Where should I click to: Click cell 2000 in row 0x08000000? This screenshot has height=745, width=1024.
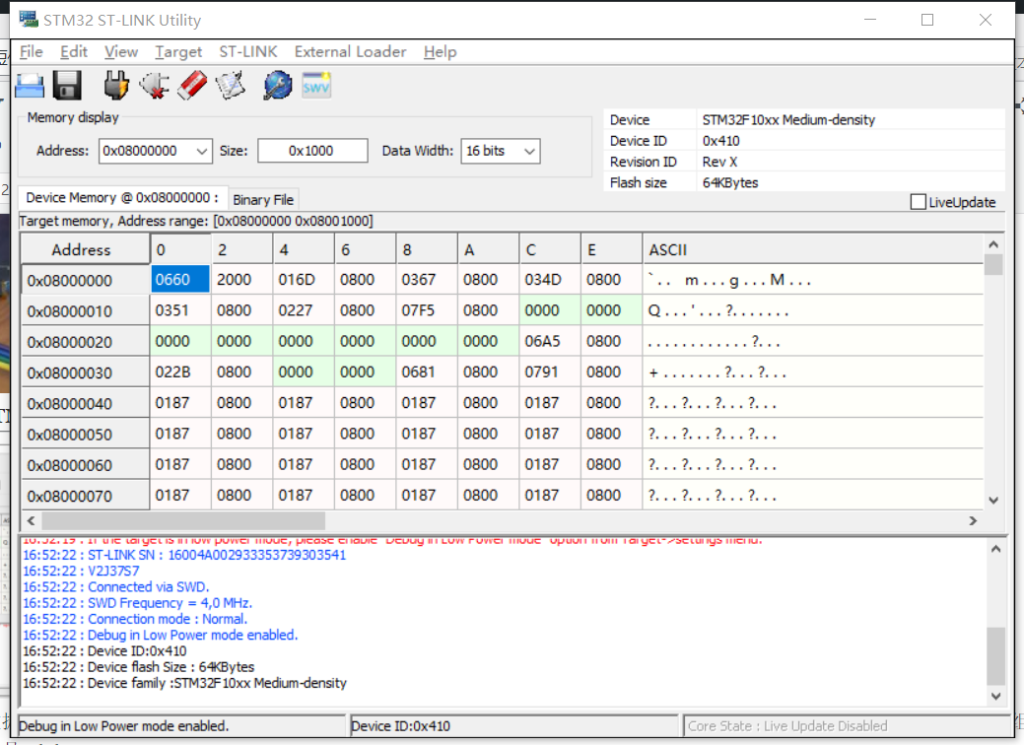[x=242, y=279]
